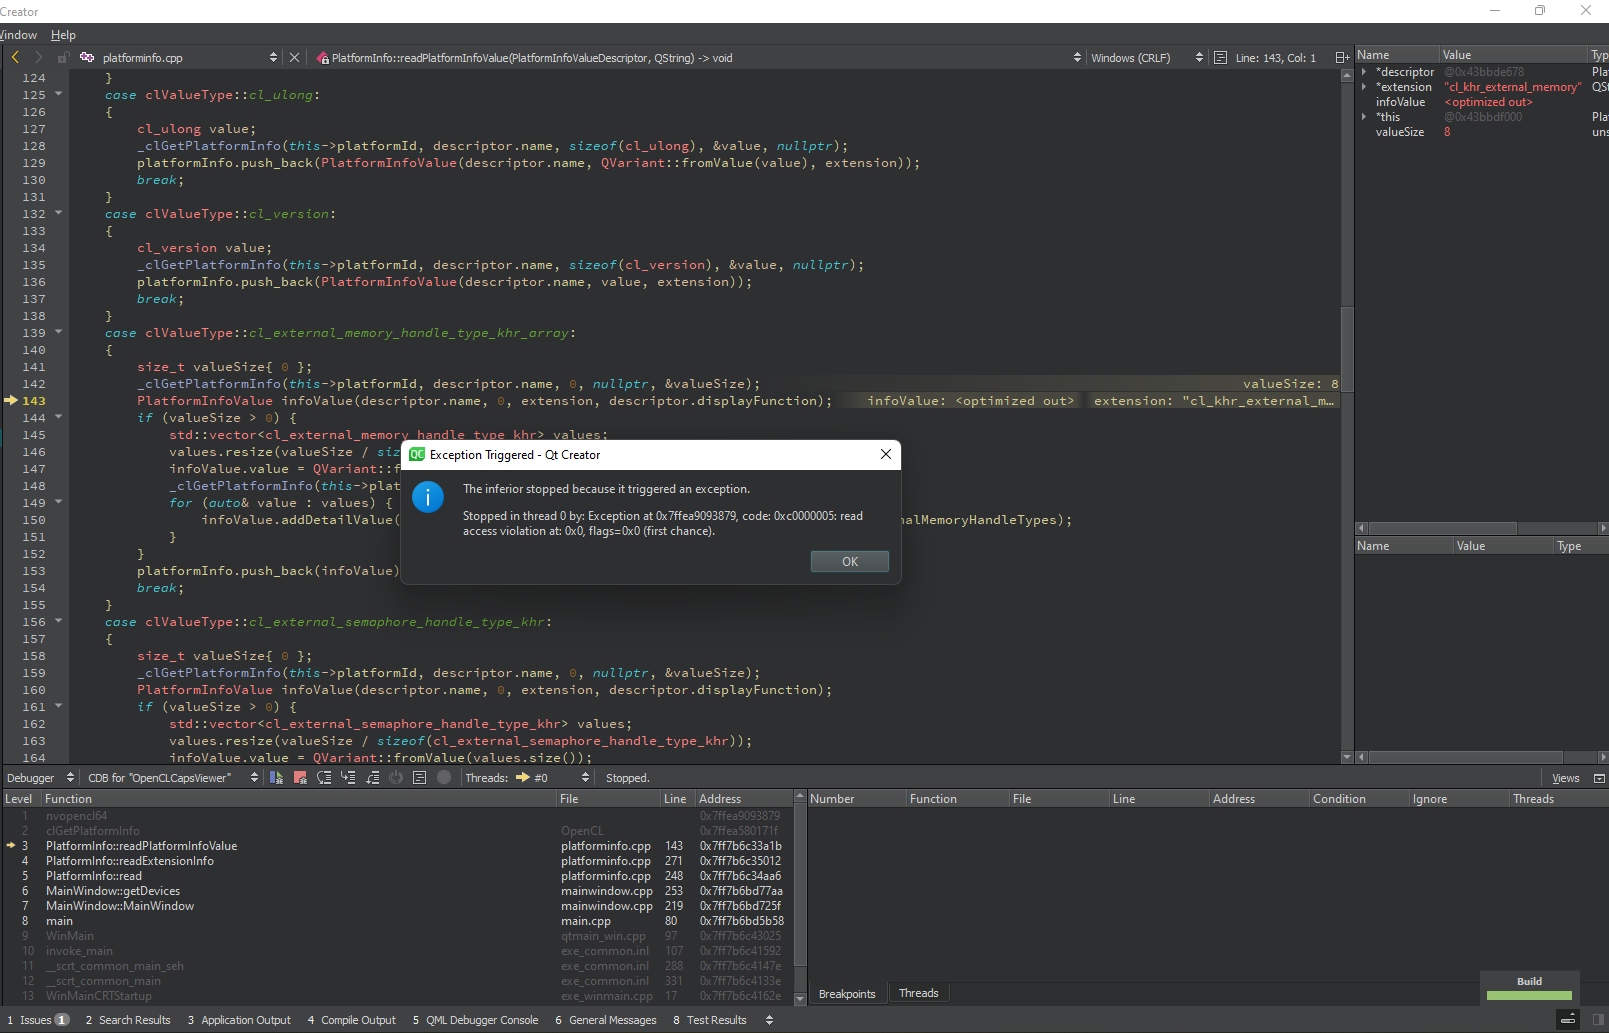Step into the current function call
This screenshot has width=1609, height=1033.
coord(348,777)
